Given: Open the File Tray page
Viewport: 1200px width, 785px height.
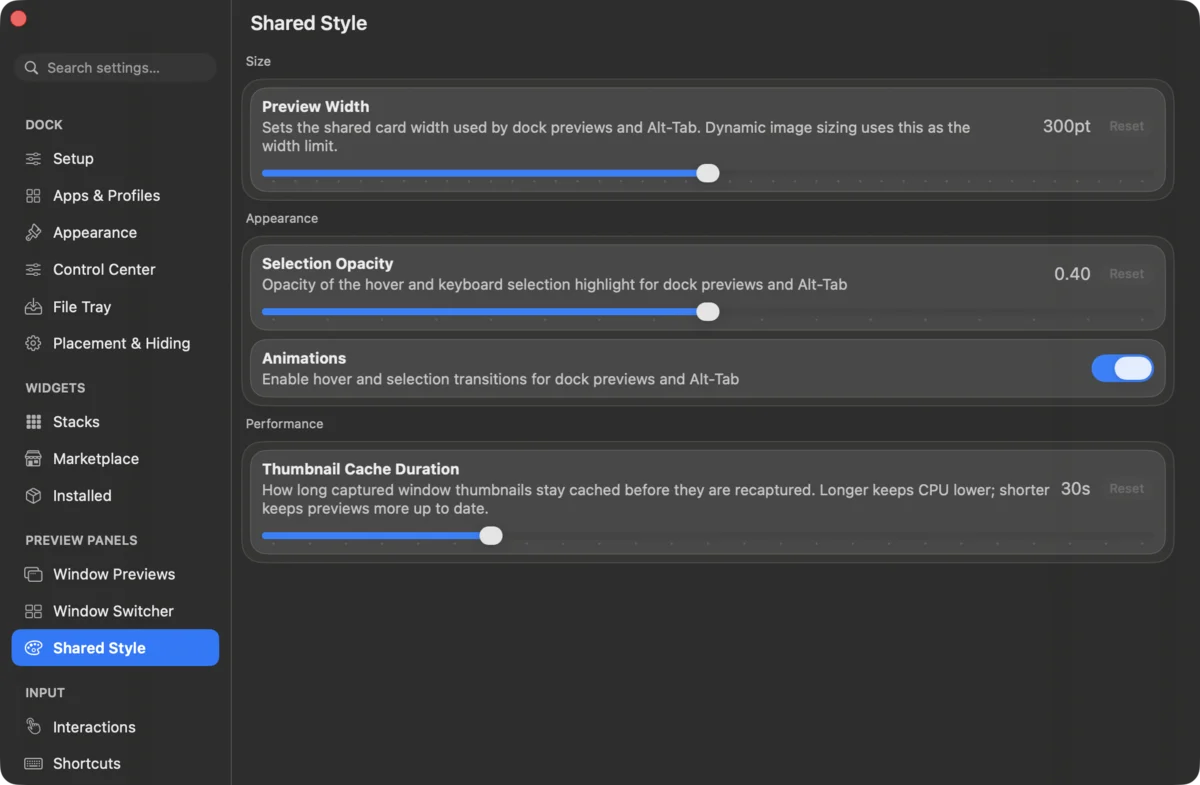Looking at the screenshot, I should [115, 307].
